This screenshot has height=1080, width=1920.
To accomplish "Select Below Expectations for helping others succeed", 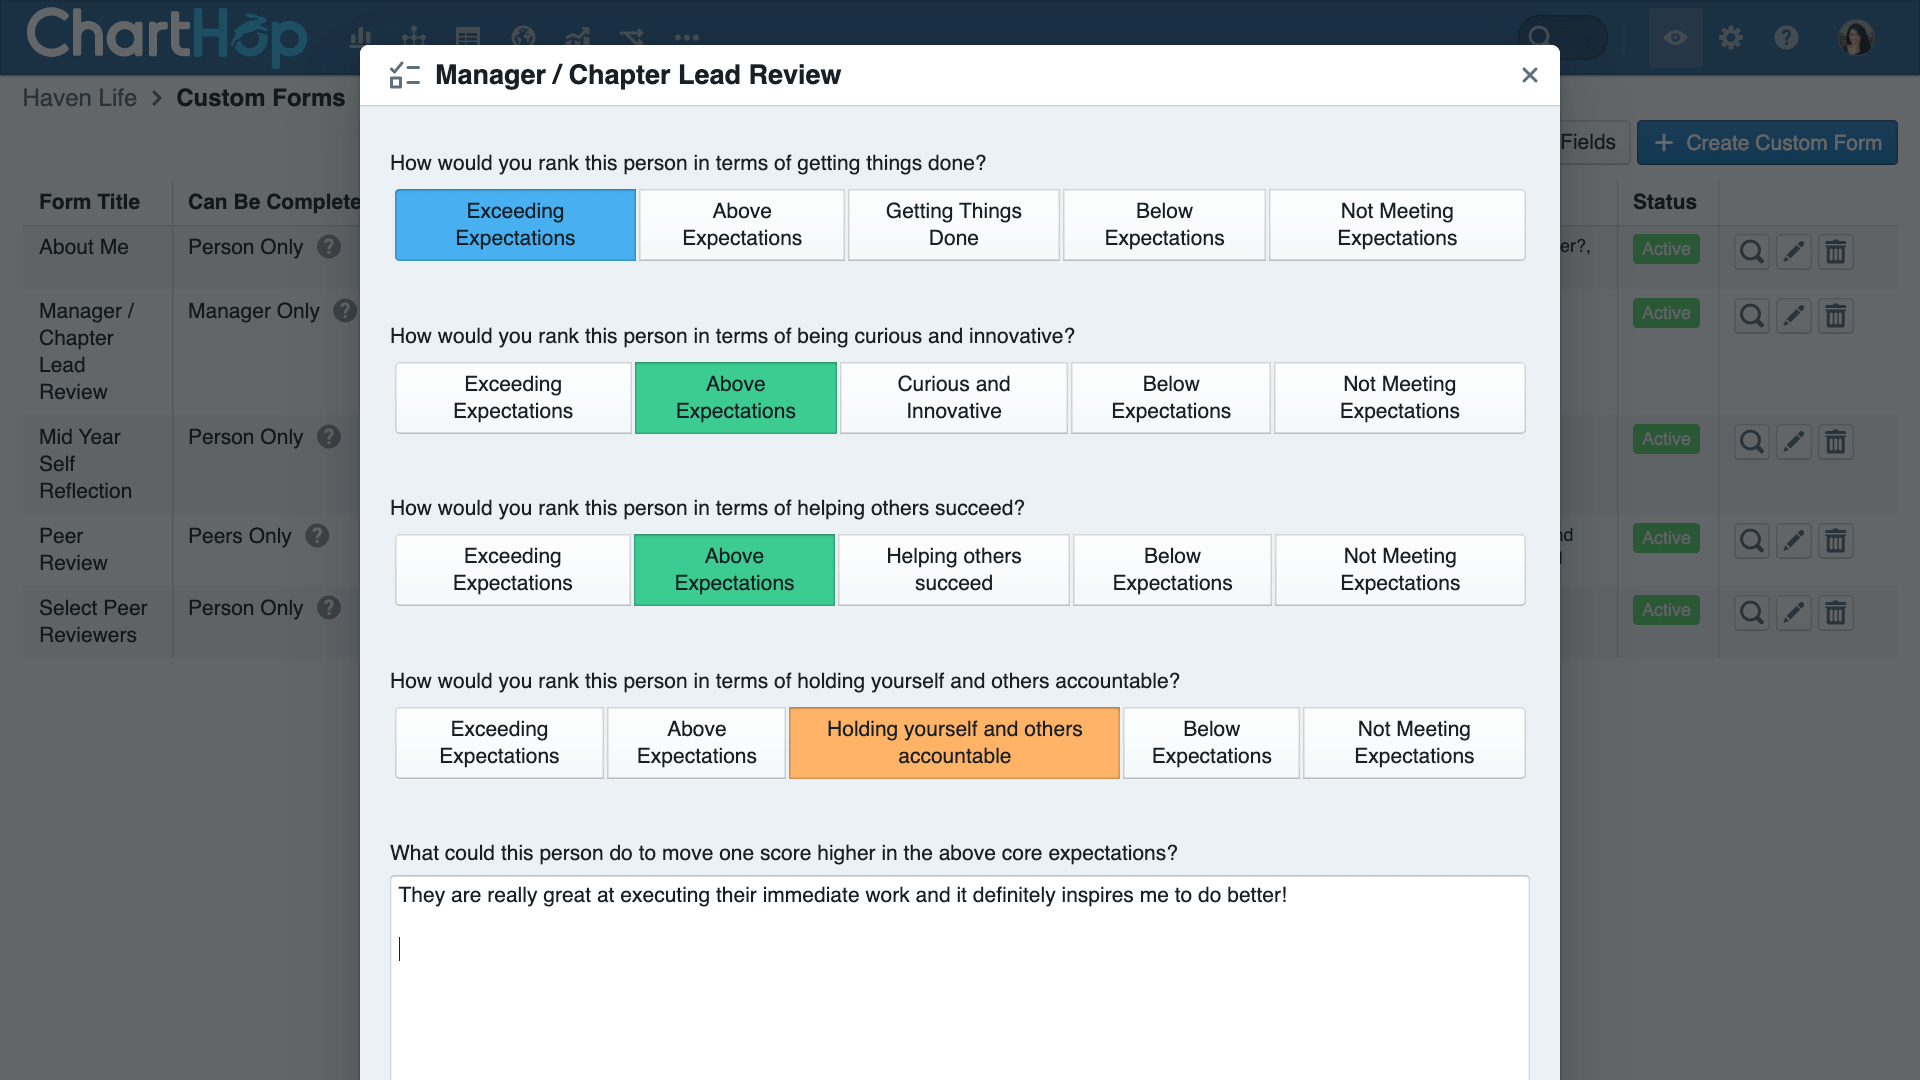I will pos(1171,570).
